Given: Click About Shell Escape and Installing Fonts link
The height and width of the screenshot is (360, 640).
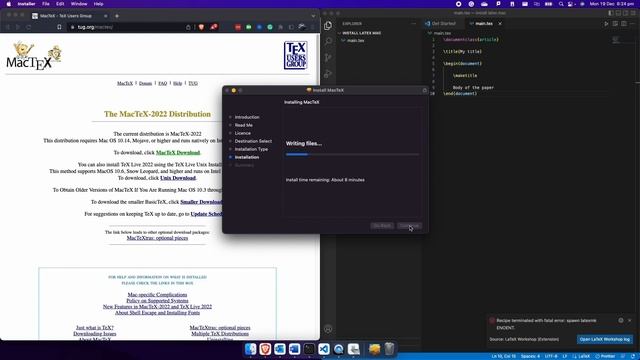Looking at the screenshot, I should click(x=157, y=313).
